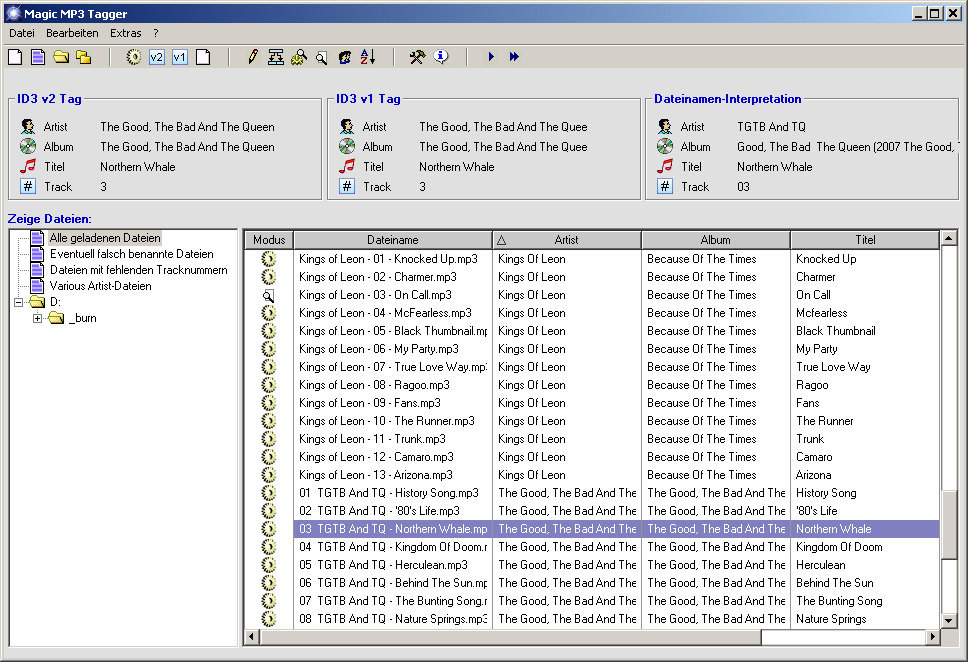Click the purple lined document toolbar icon
968x662 pixels.
pos(38,57)
